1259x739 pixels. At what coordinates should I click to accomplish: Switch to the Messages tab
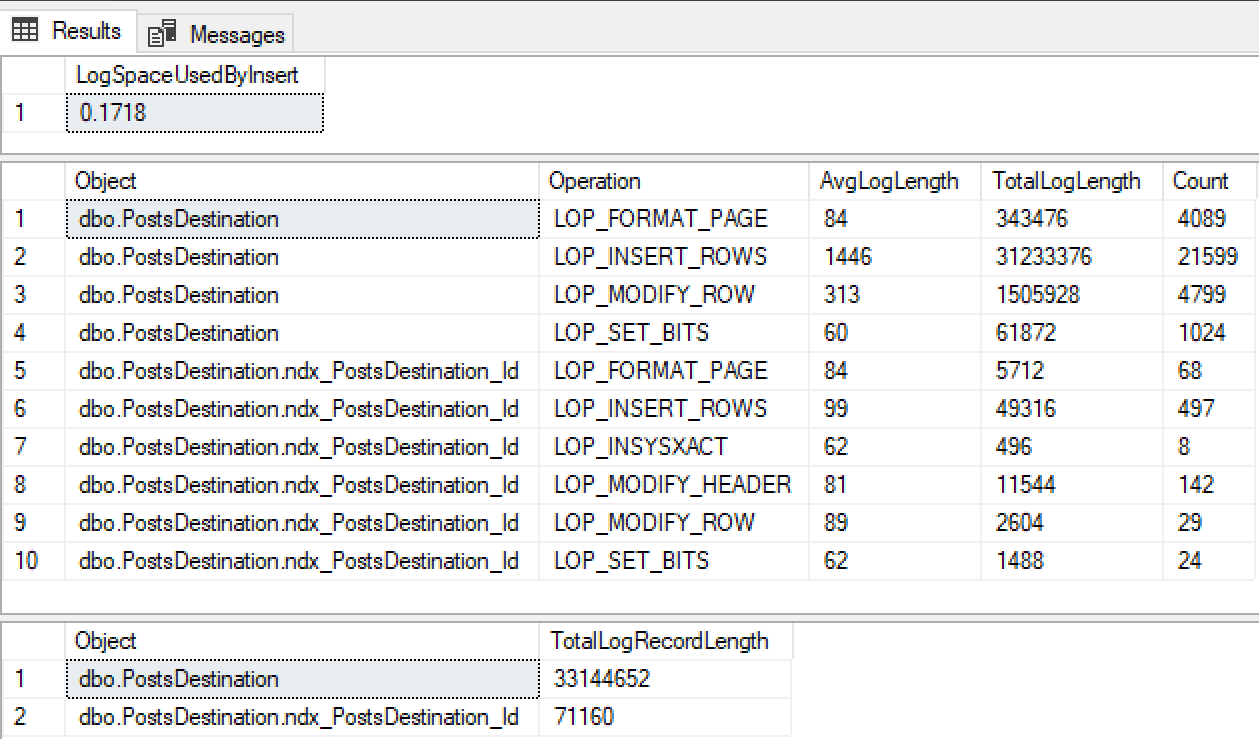tap(236, 35)
